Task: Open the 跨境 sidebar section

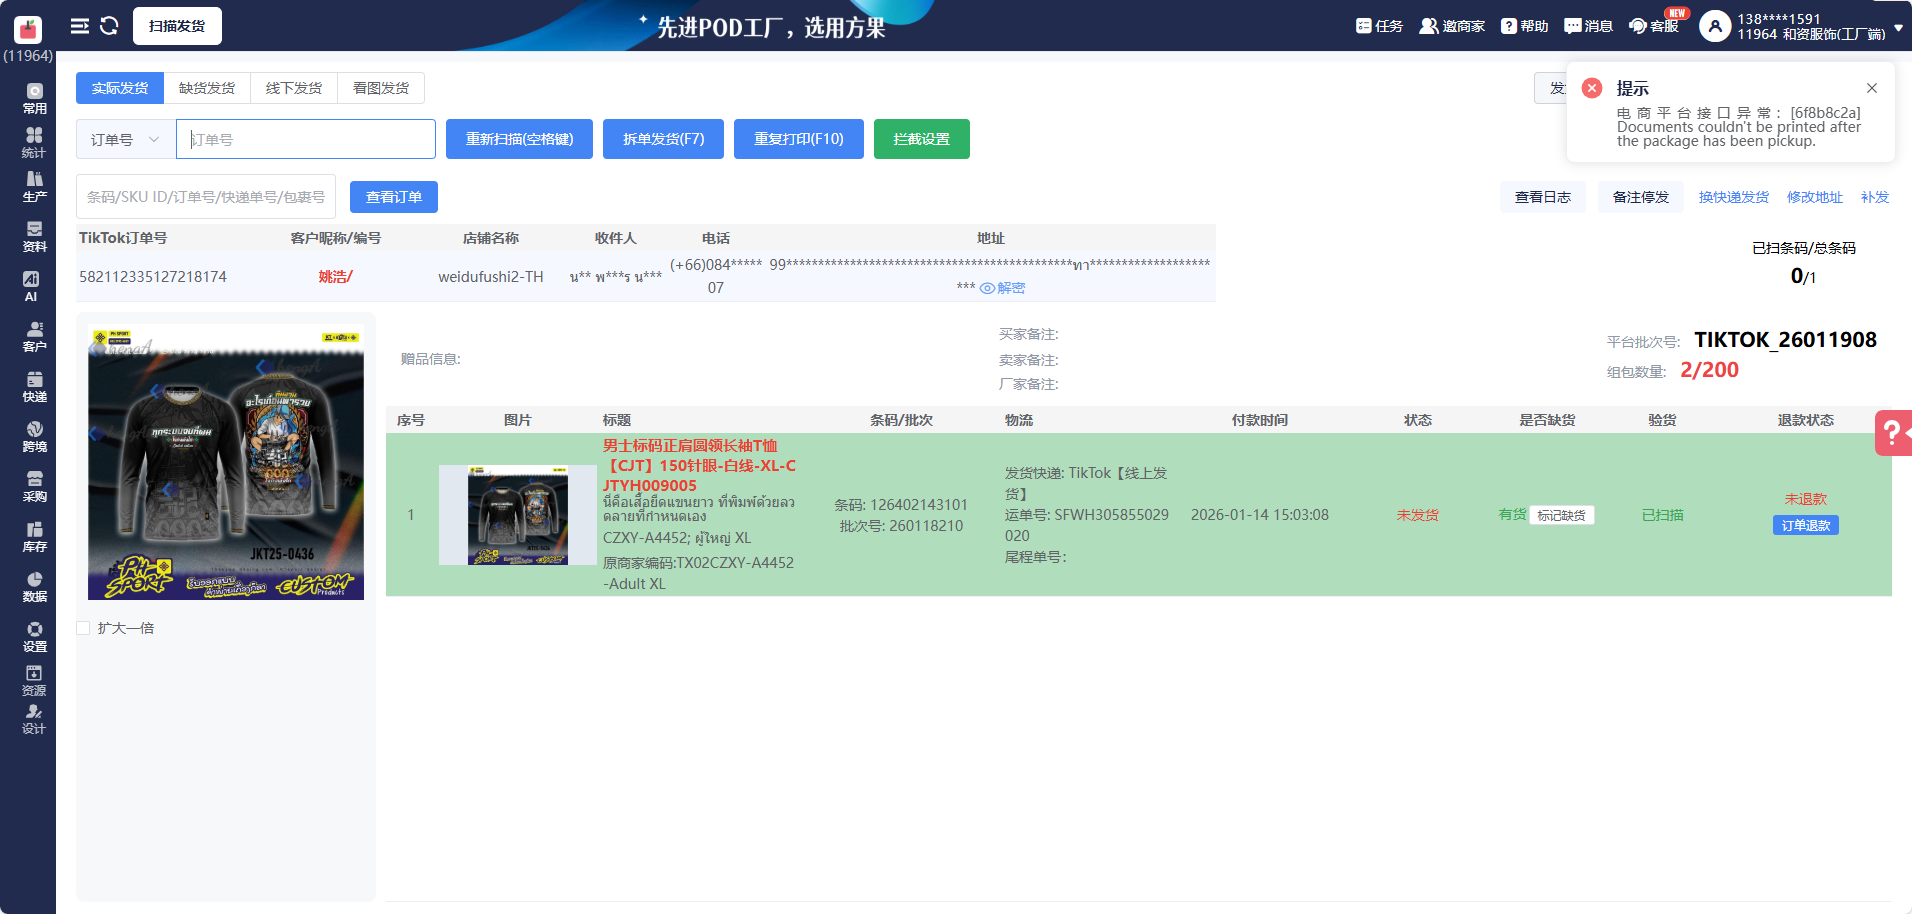Action: pos(34,437)
